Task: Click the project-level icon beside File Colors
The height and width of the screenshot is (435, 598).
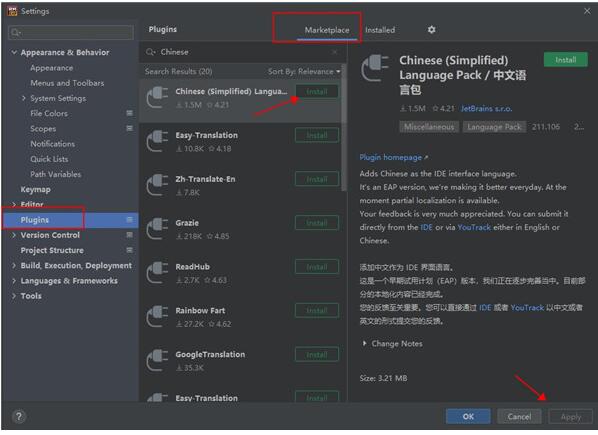Action: (x=129, y=113)
